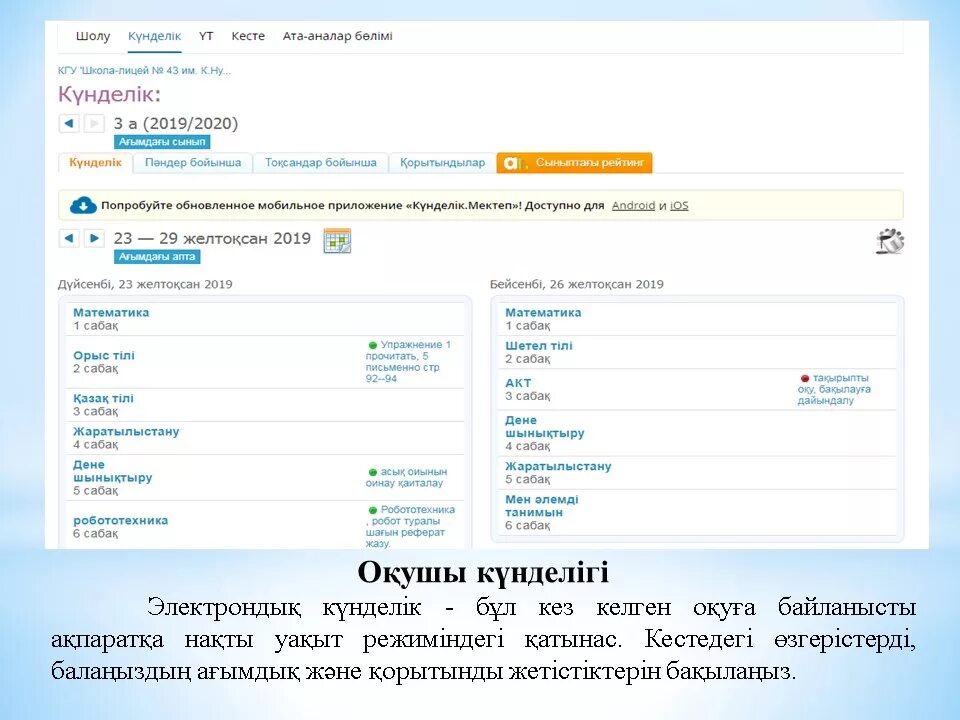Open the Математика lesson on Дүйсенбі

(x=110, y=312)
